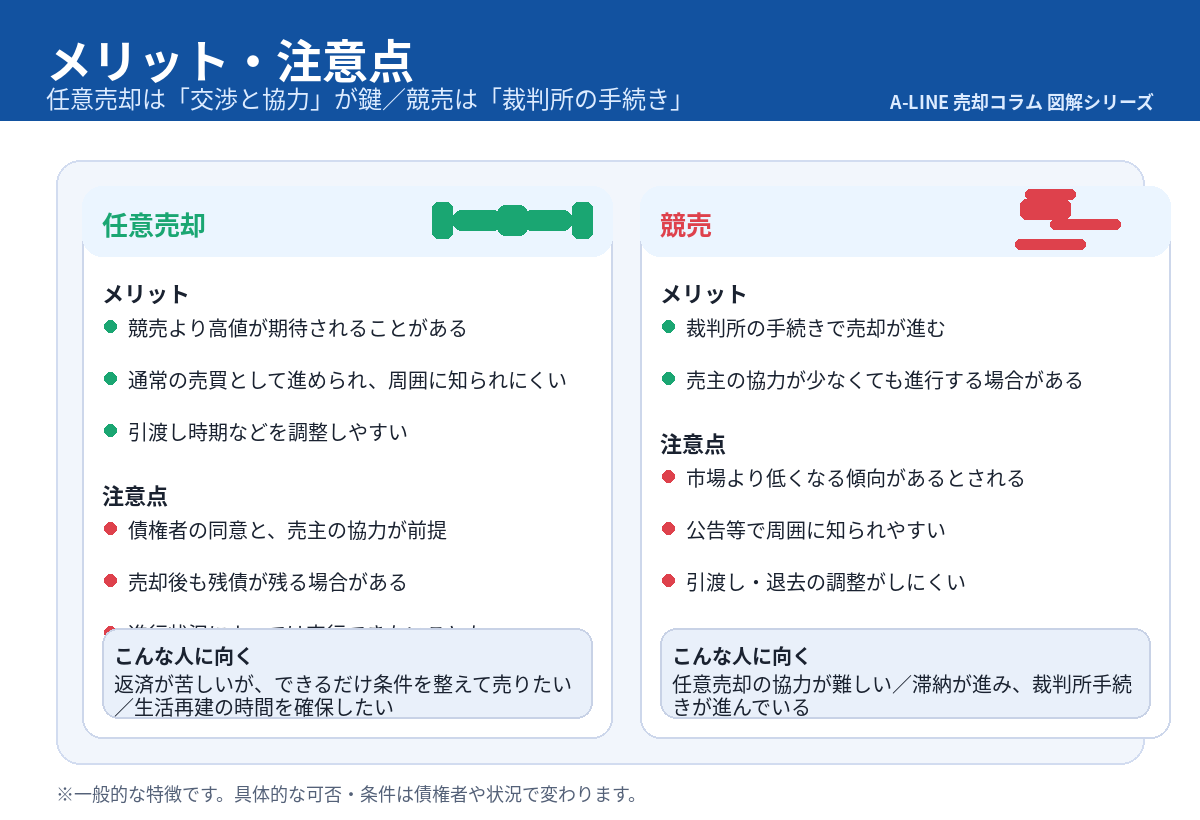This screenshot has height=820, width=1200.
Task: Click the 任意売却 こんな人に向く box
Action: 347,673
